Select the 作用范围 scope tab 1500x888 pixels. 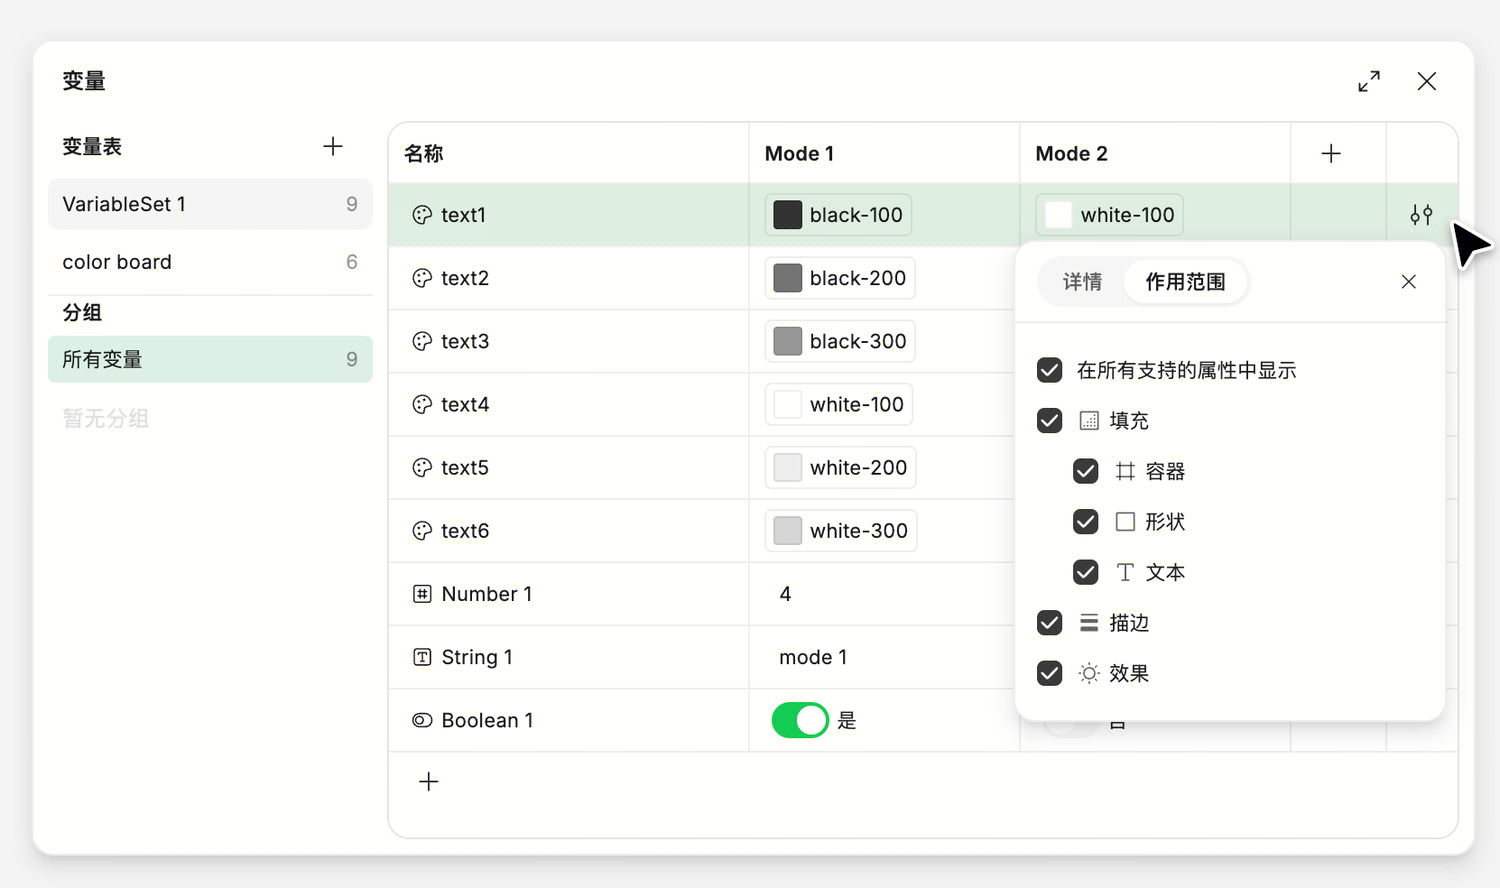[x=1185, y=282]
